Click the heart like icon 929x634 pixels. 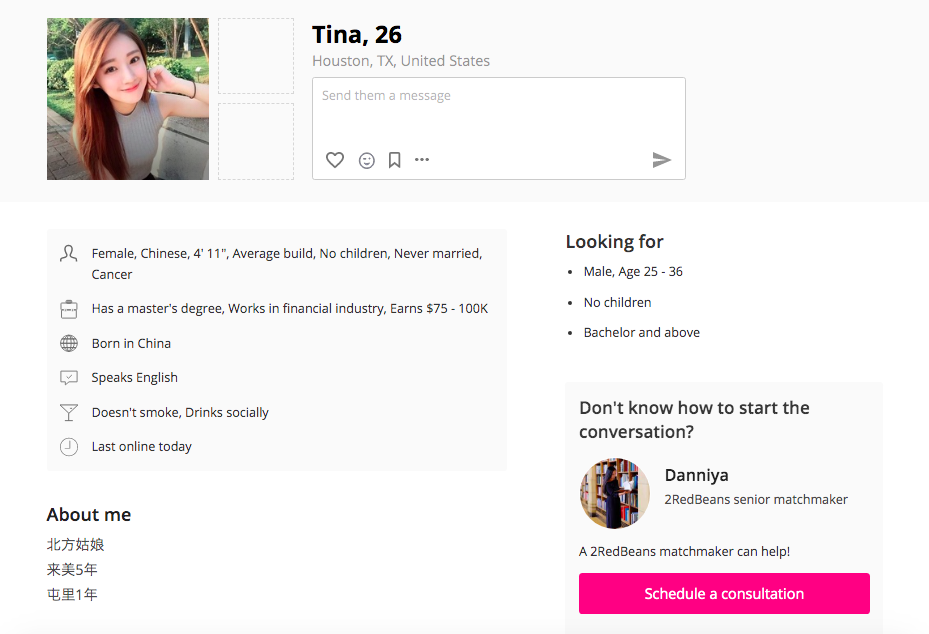coord(335,160)
